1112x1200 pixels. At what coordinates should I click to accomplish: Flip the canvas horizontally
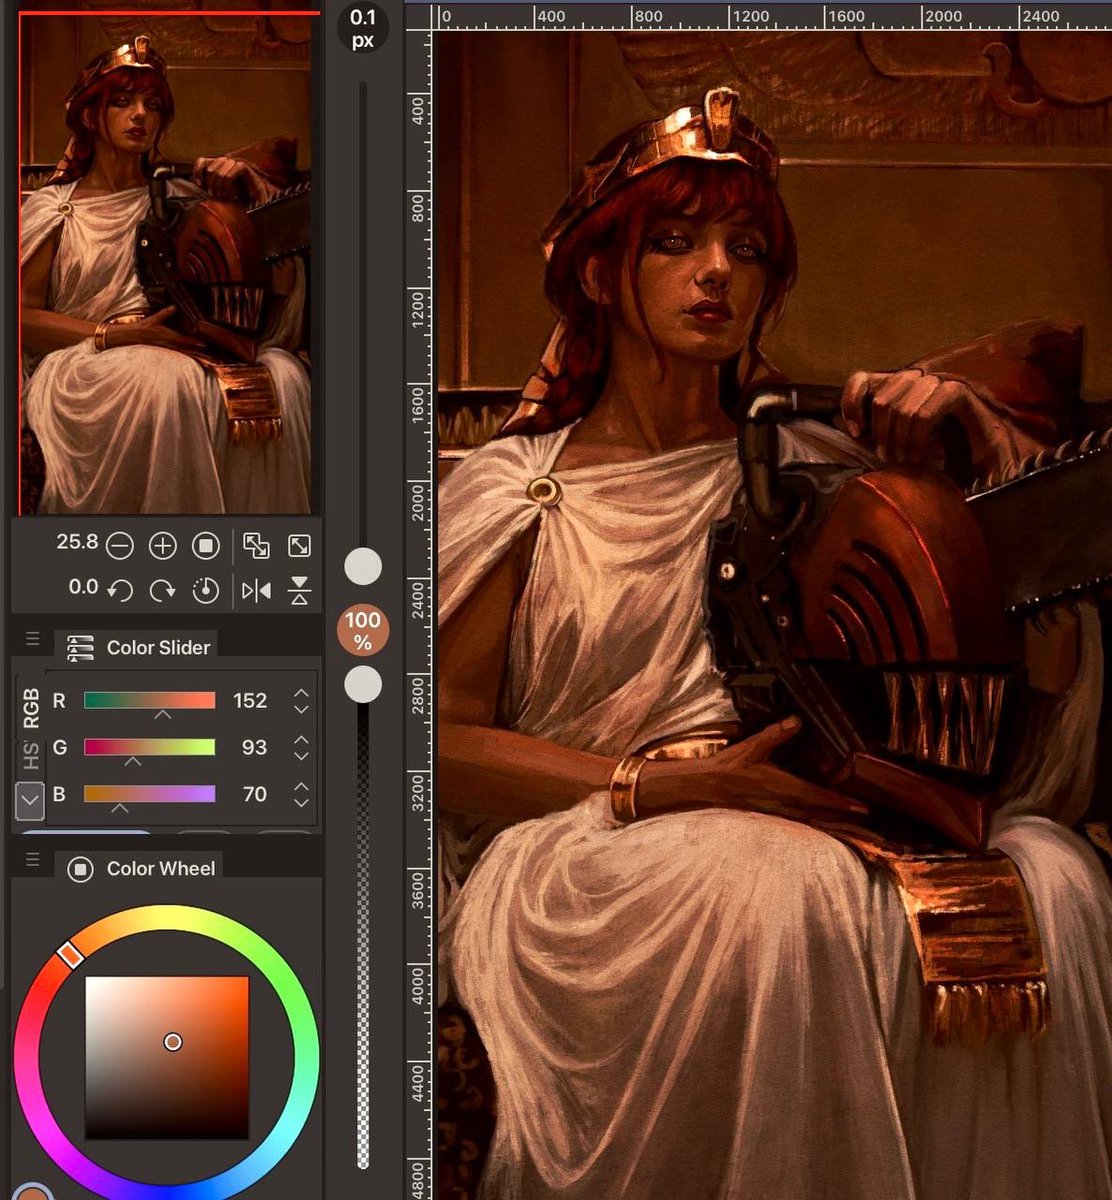pyautogui.click(x=256, y=590)
